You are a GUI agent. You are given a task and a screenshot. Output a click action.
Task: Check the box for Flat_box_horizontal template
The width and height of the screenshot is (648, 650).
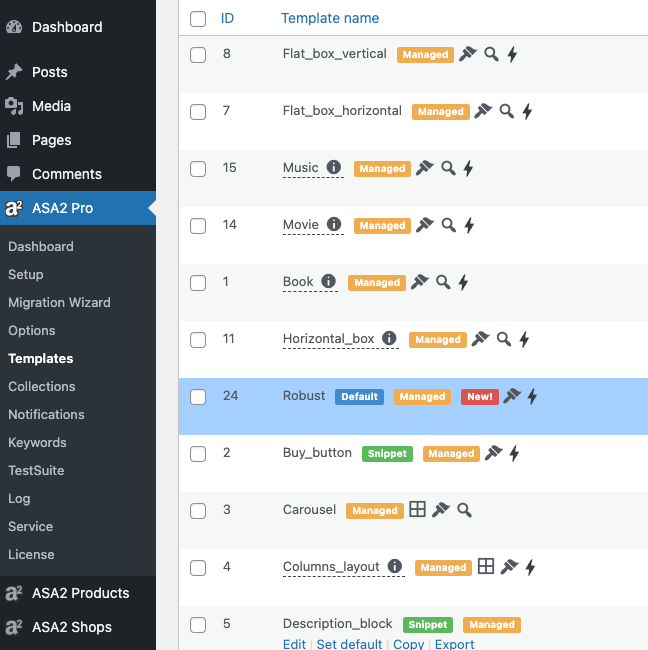198,112
